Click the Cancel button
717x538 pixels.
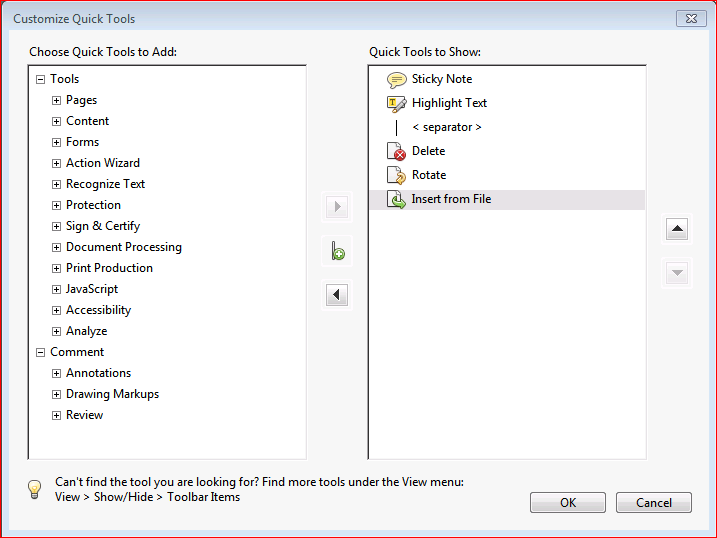pos(654,503)
